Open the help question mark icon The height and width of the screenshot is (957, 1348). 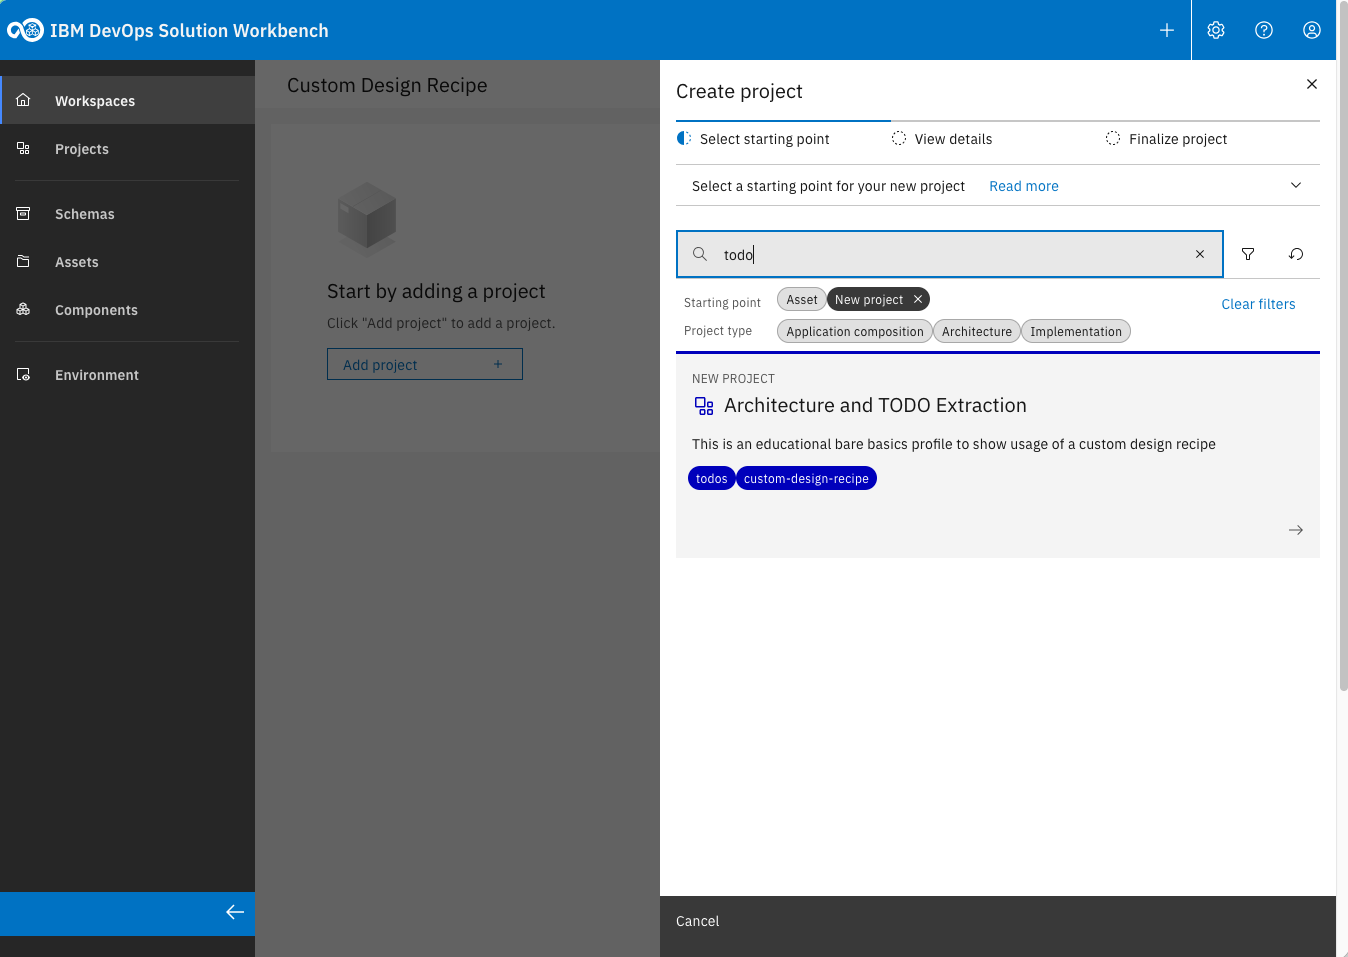pos(1264,30)
